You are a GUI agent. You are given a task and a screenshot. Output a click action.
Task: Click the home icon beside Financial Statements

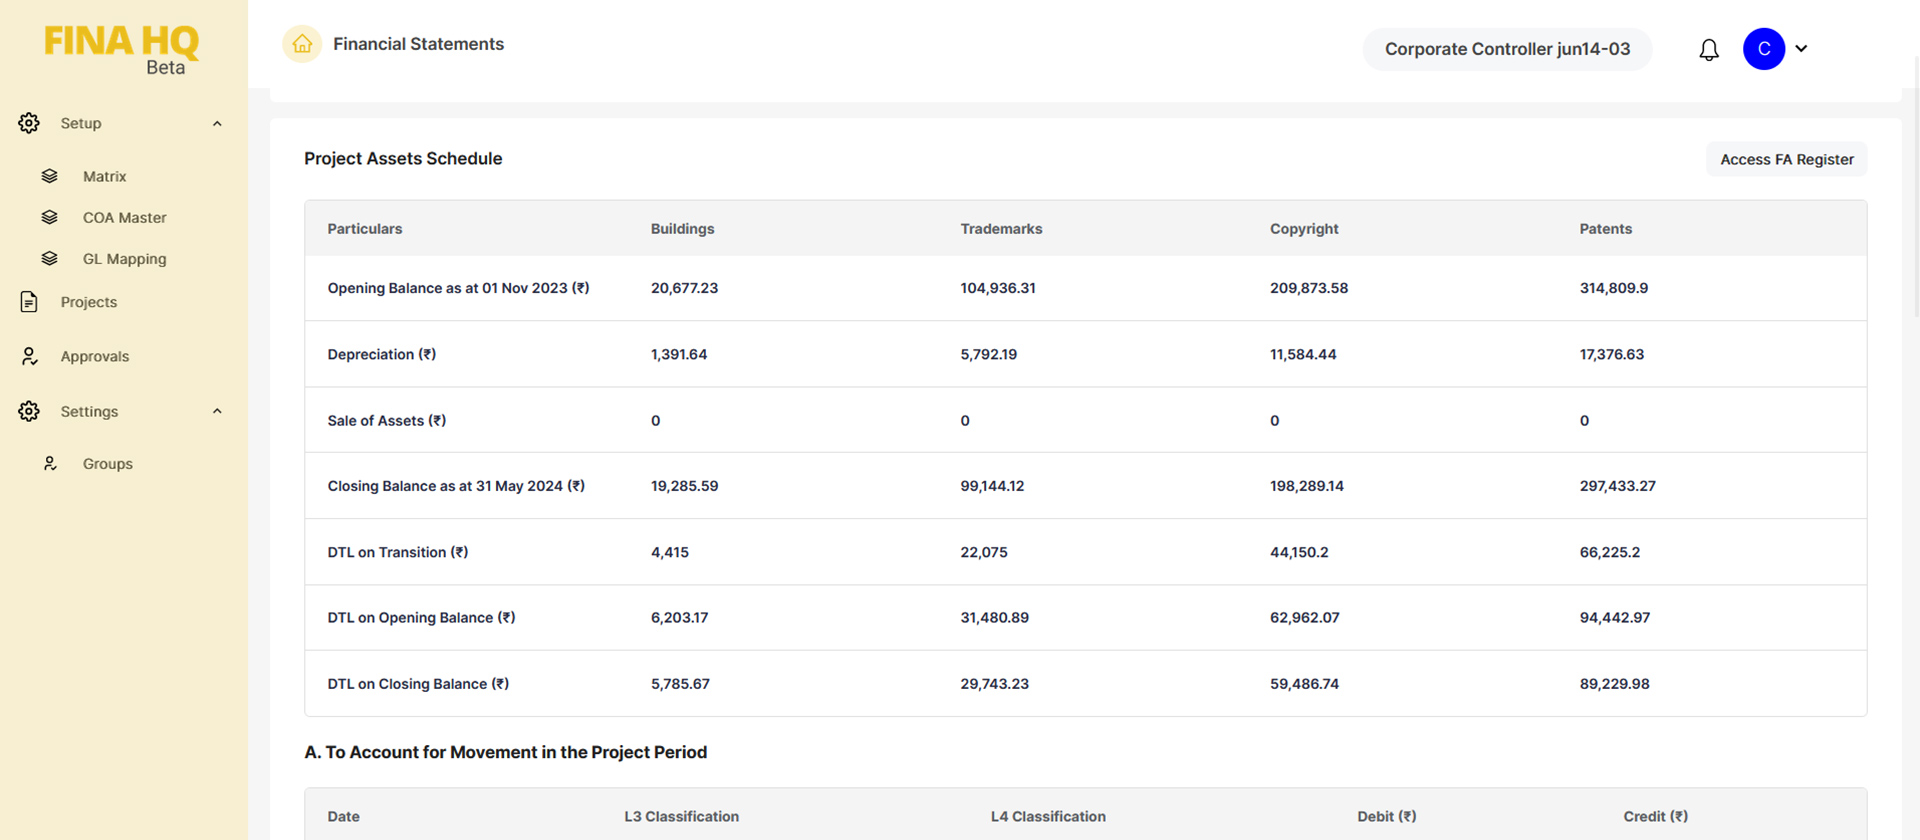point(302,44)
